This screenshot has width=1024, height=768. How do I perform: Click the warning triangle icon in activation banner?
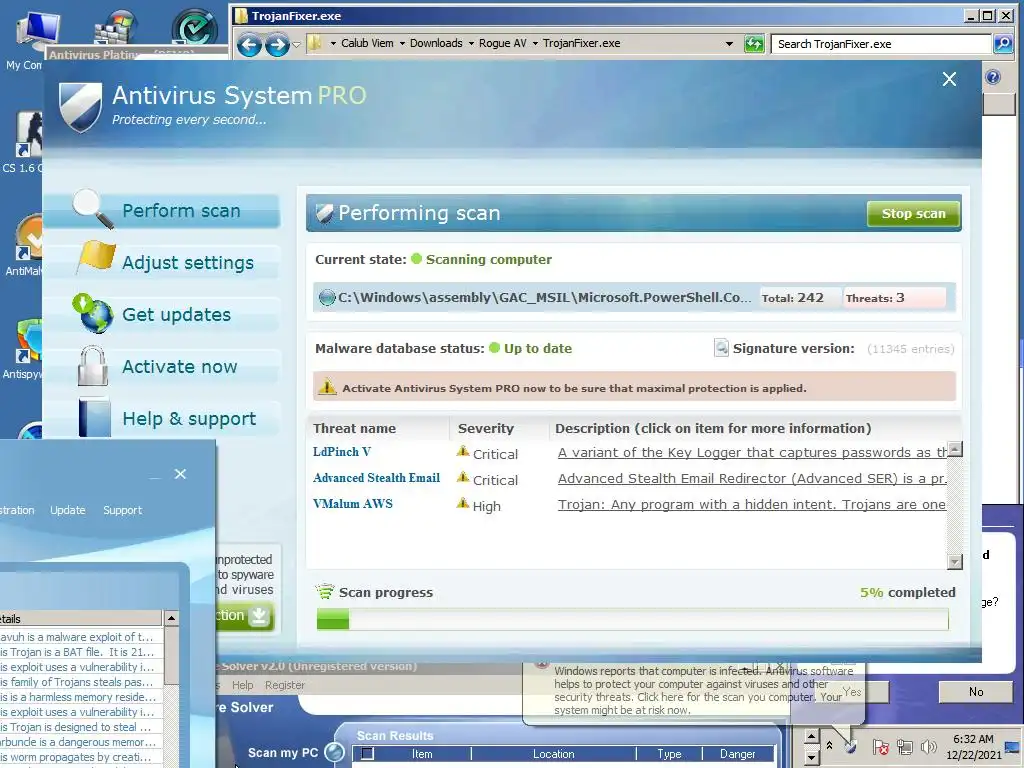(327, 387)
